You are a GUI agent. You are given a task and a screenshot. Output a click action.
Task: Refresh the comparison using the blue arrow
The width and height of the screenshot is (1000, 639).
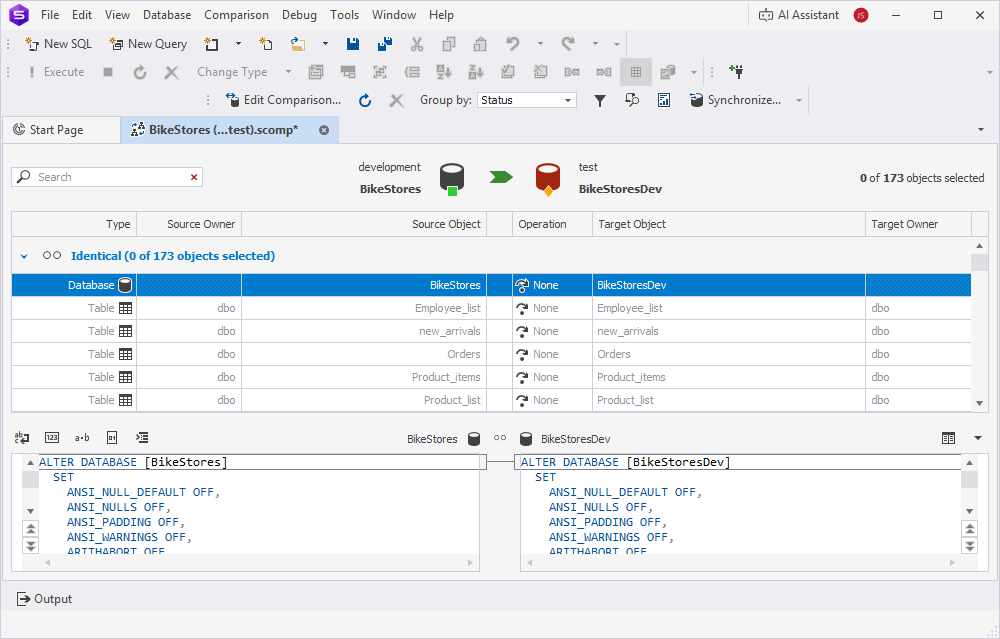coord(365,100)
